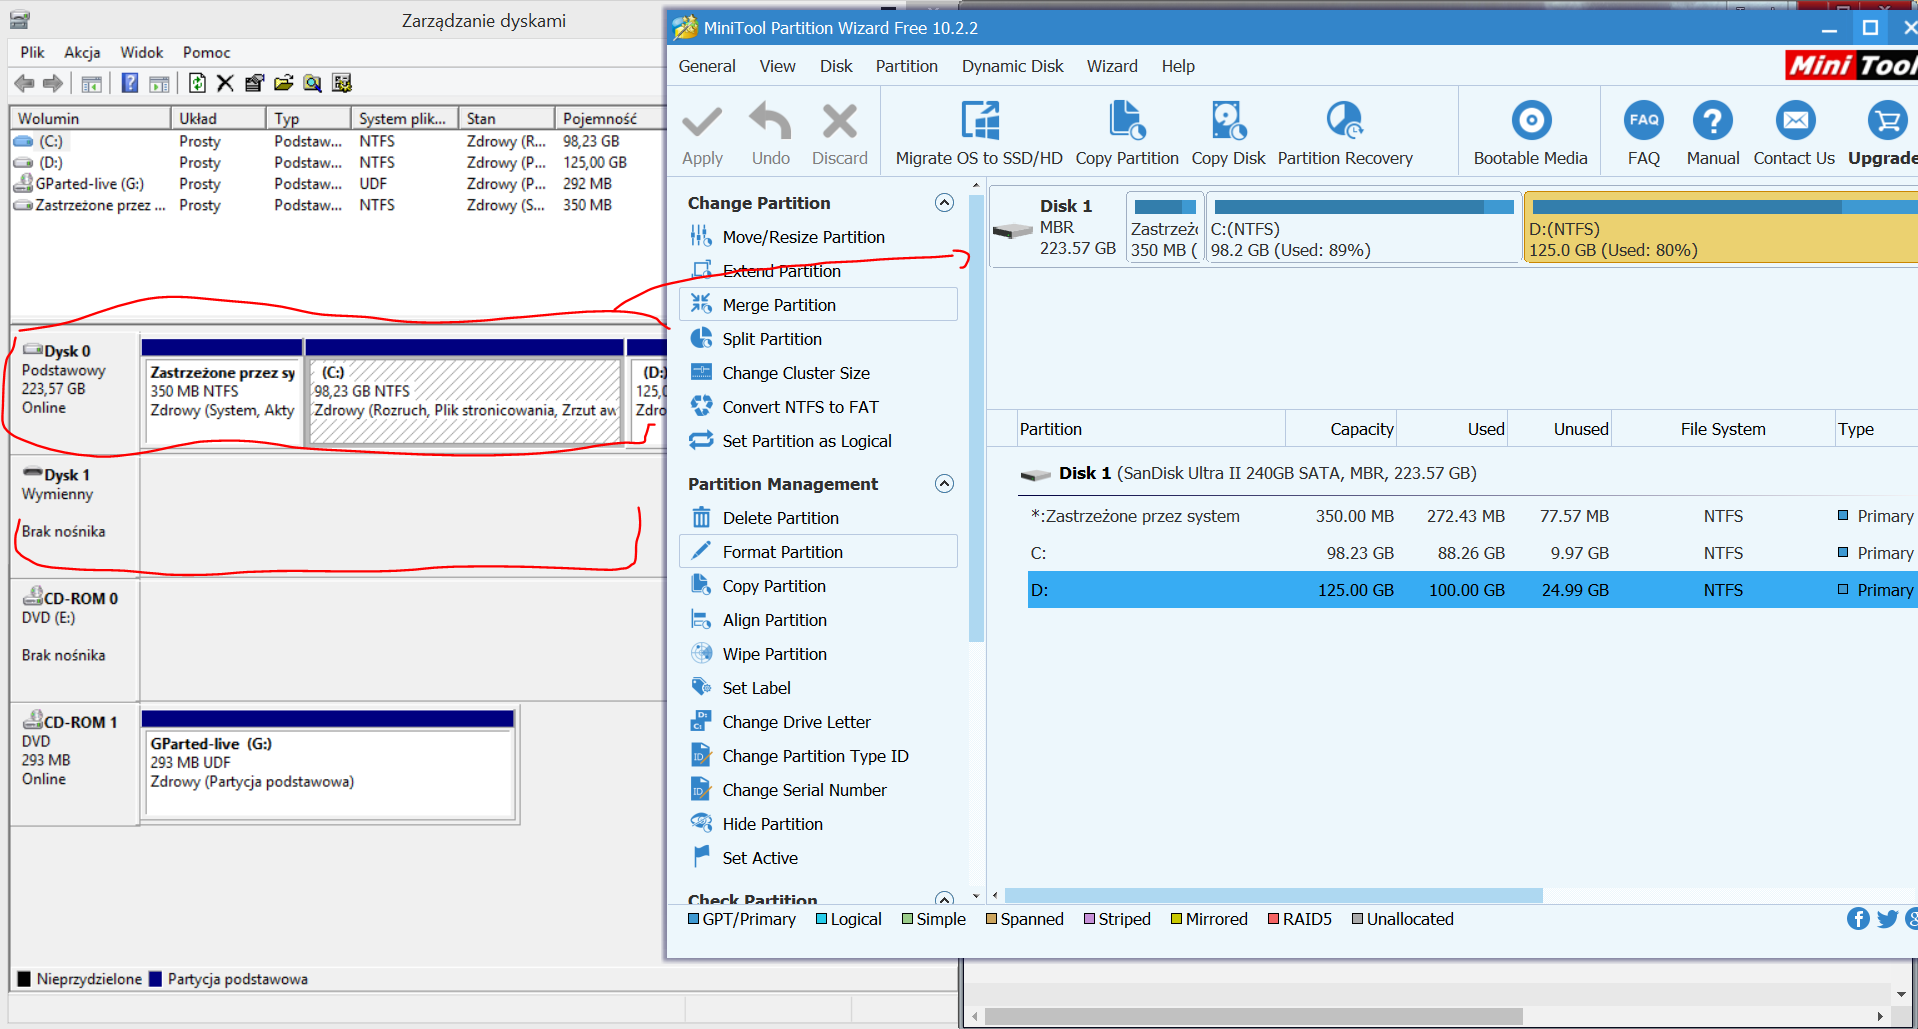1918x1029 pixels.
Task: Click the GParted-live (G:) partition block on CD-ROM 1
Action: click(329, 765)
